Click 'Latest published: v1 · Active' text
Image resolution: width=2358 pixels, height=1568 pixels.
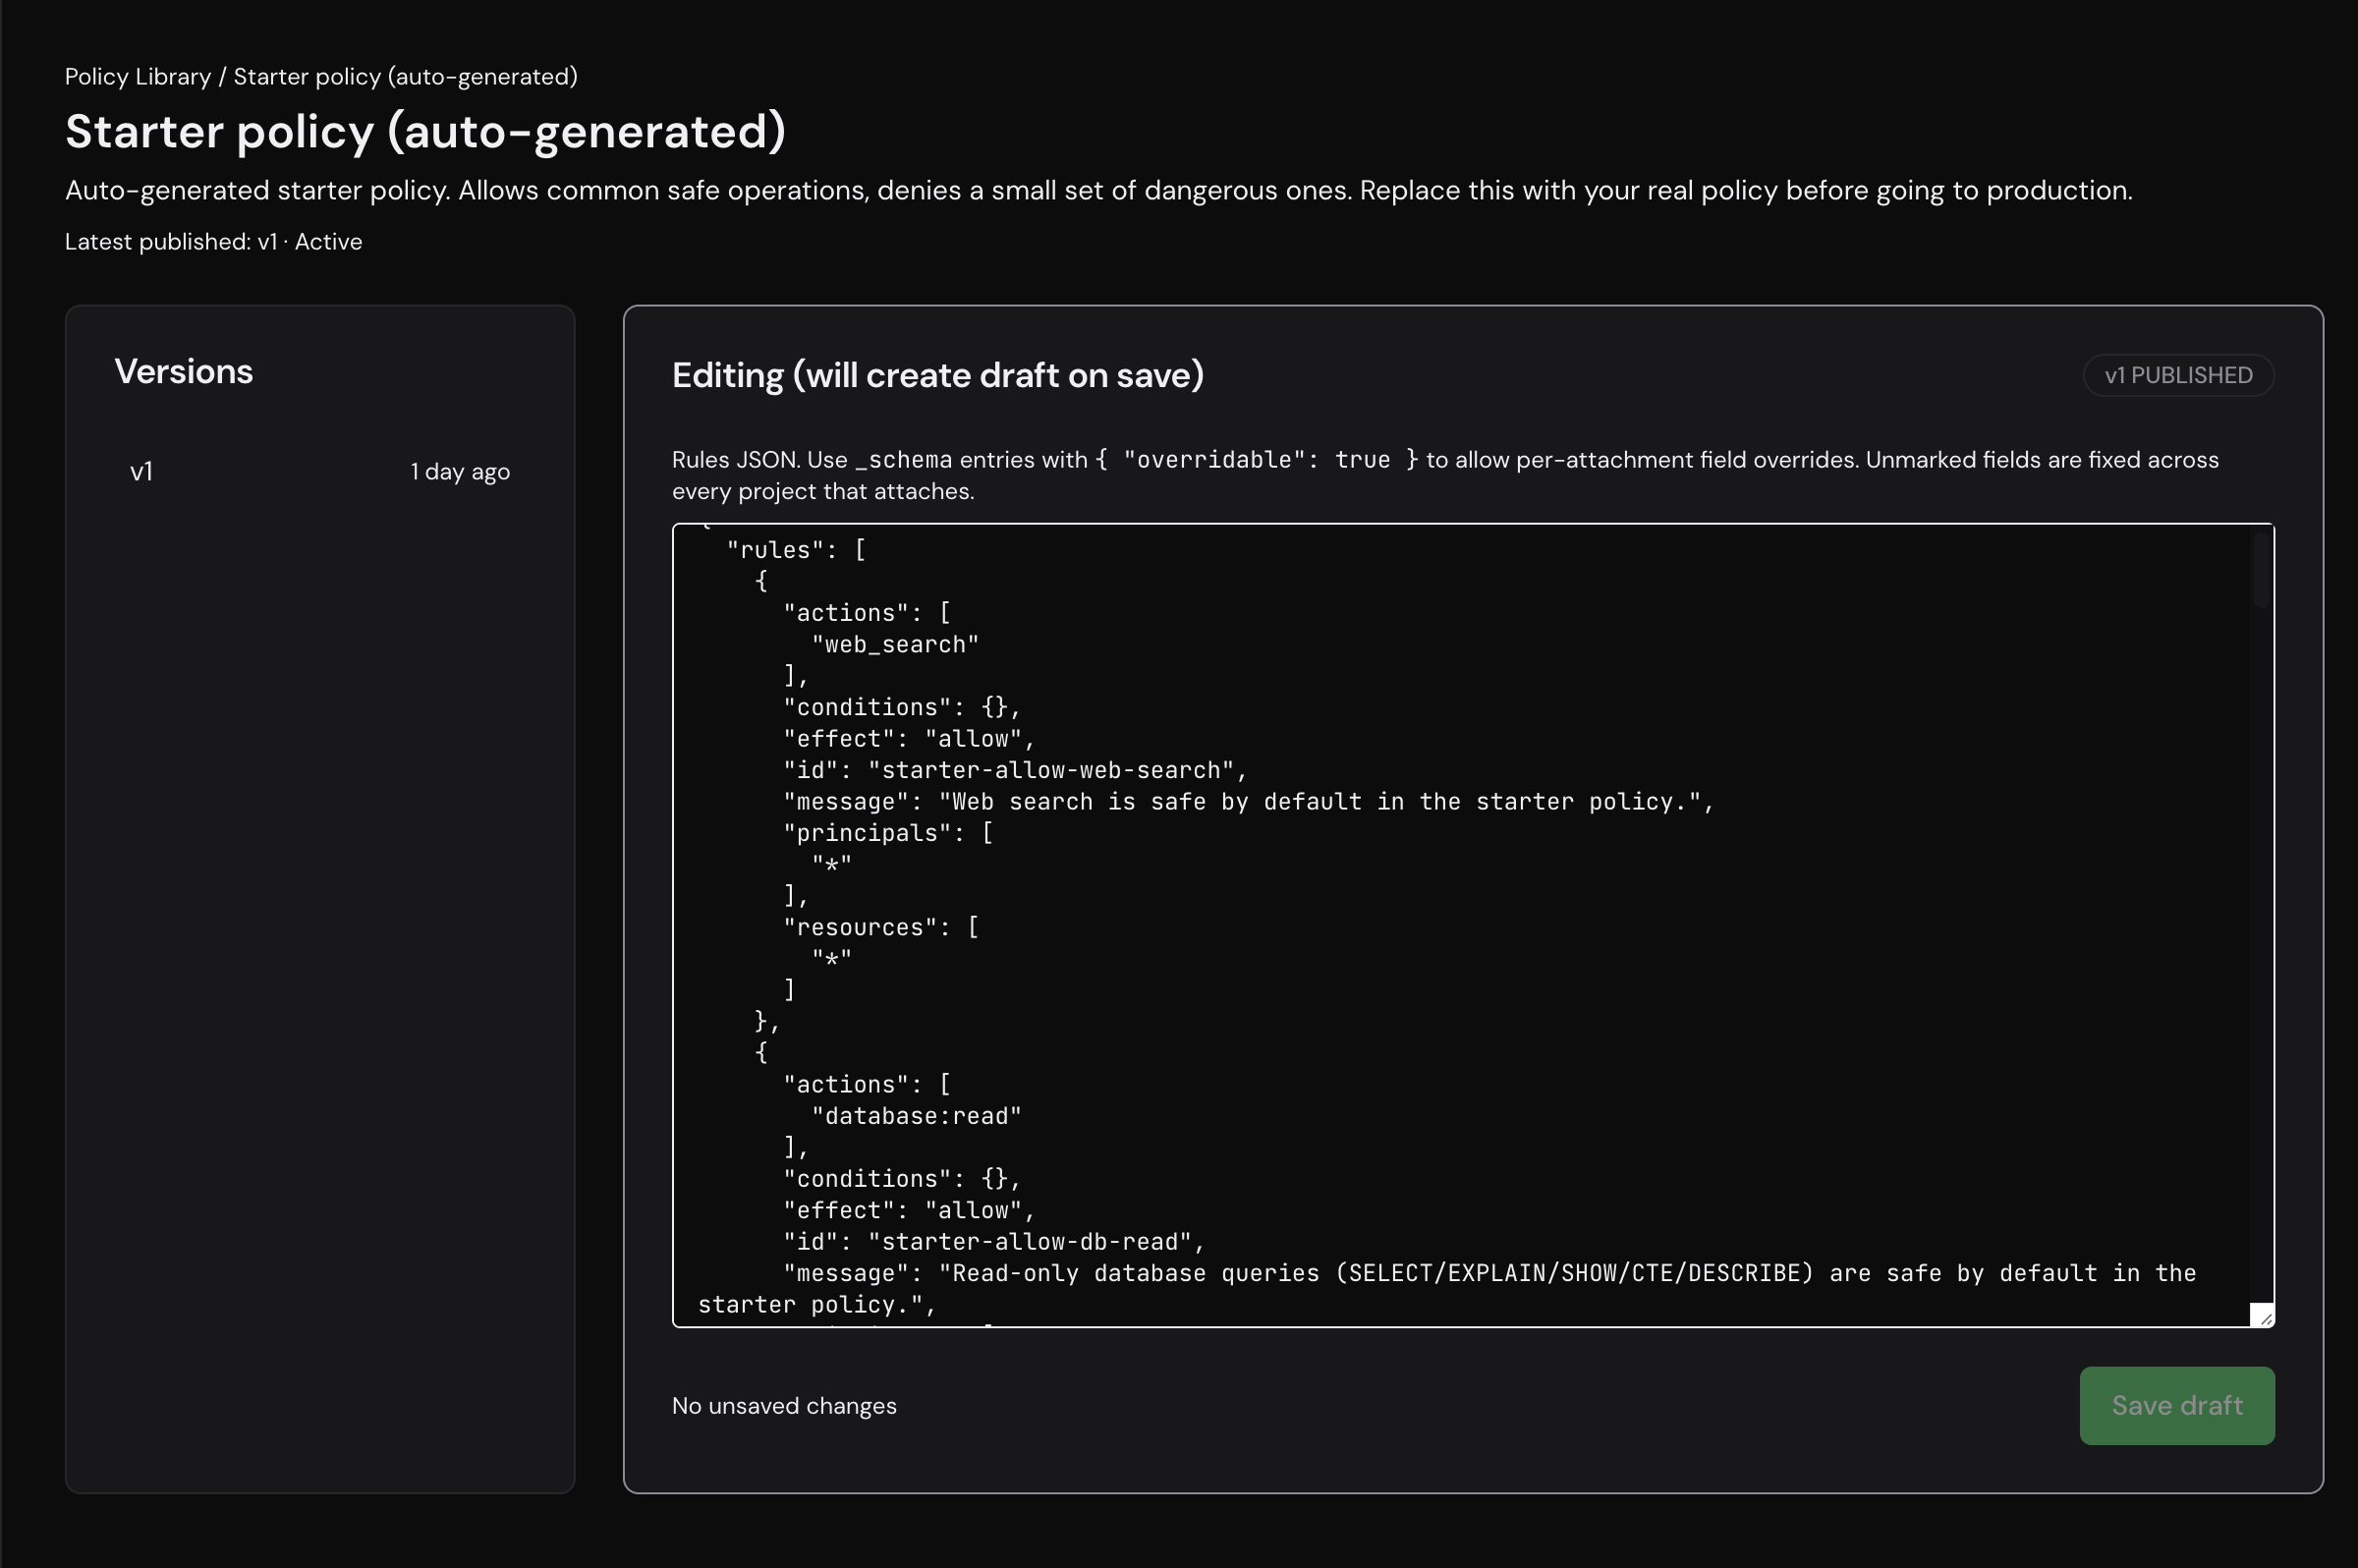pyautogui.click(x=214, y=242)
